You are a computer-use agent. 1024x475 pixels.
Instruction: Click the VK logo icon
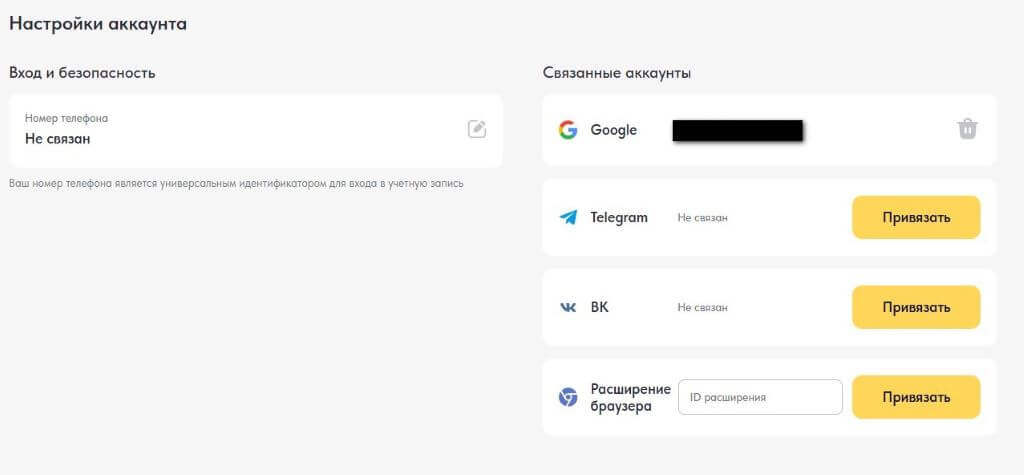click(568, 307)
